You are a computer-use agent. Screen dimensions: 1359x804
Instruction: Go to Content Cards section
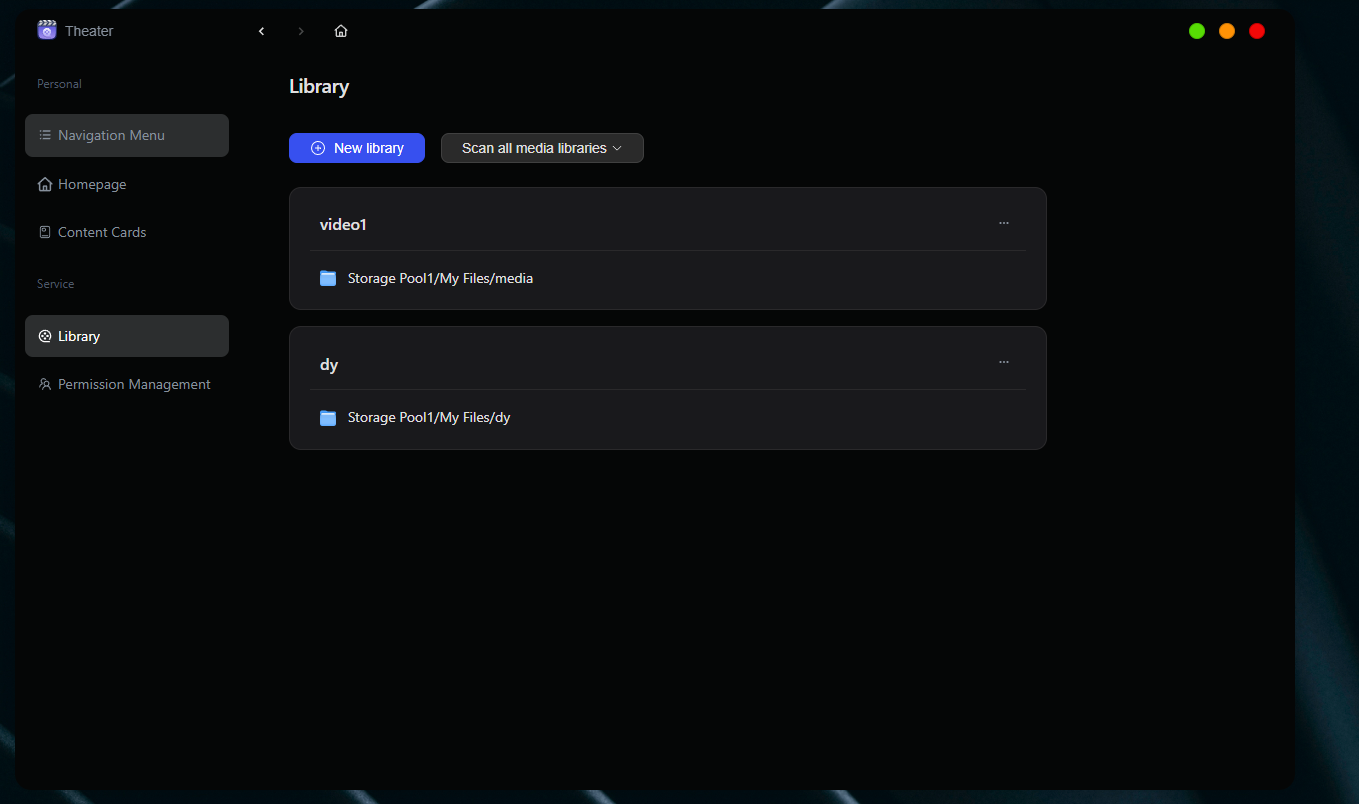[x=127, y=232]
